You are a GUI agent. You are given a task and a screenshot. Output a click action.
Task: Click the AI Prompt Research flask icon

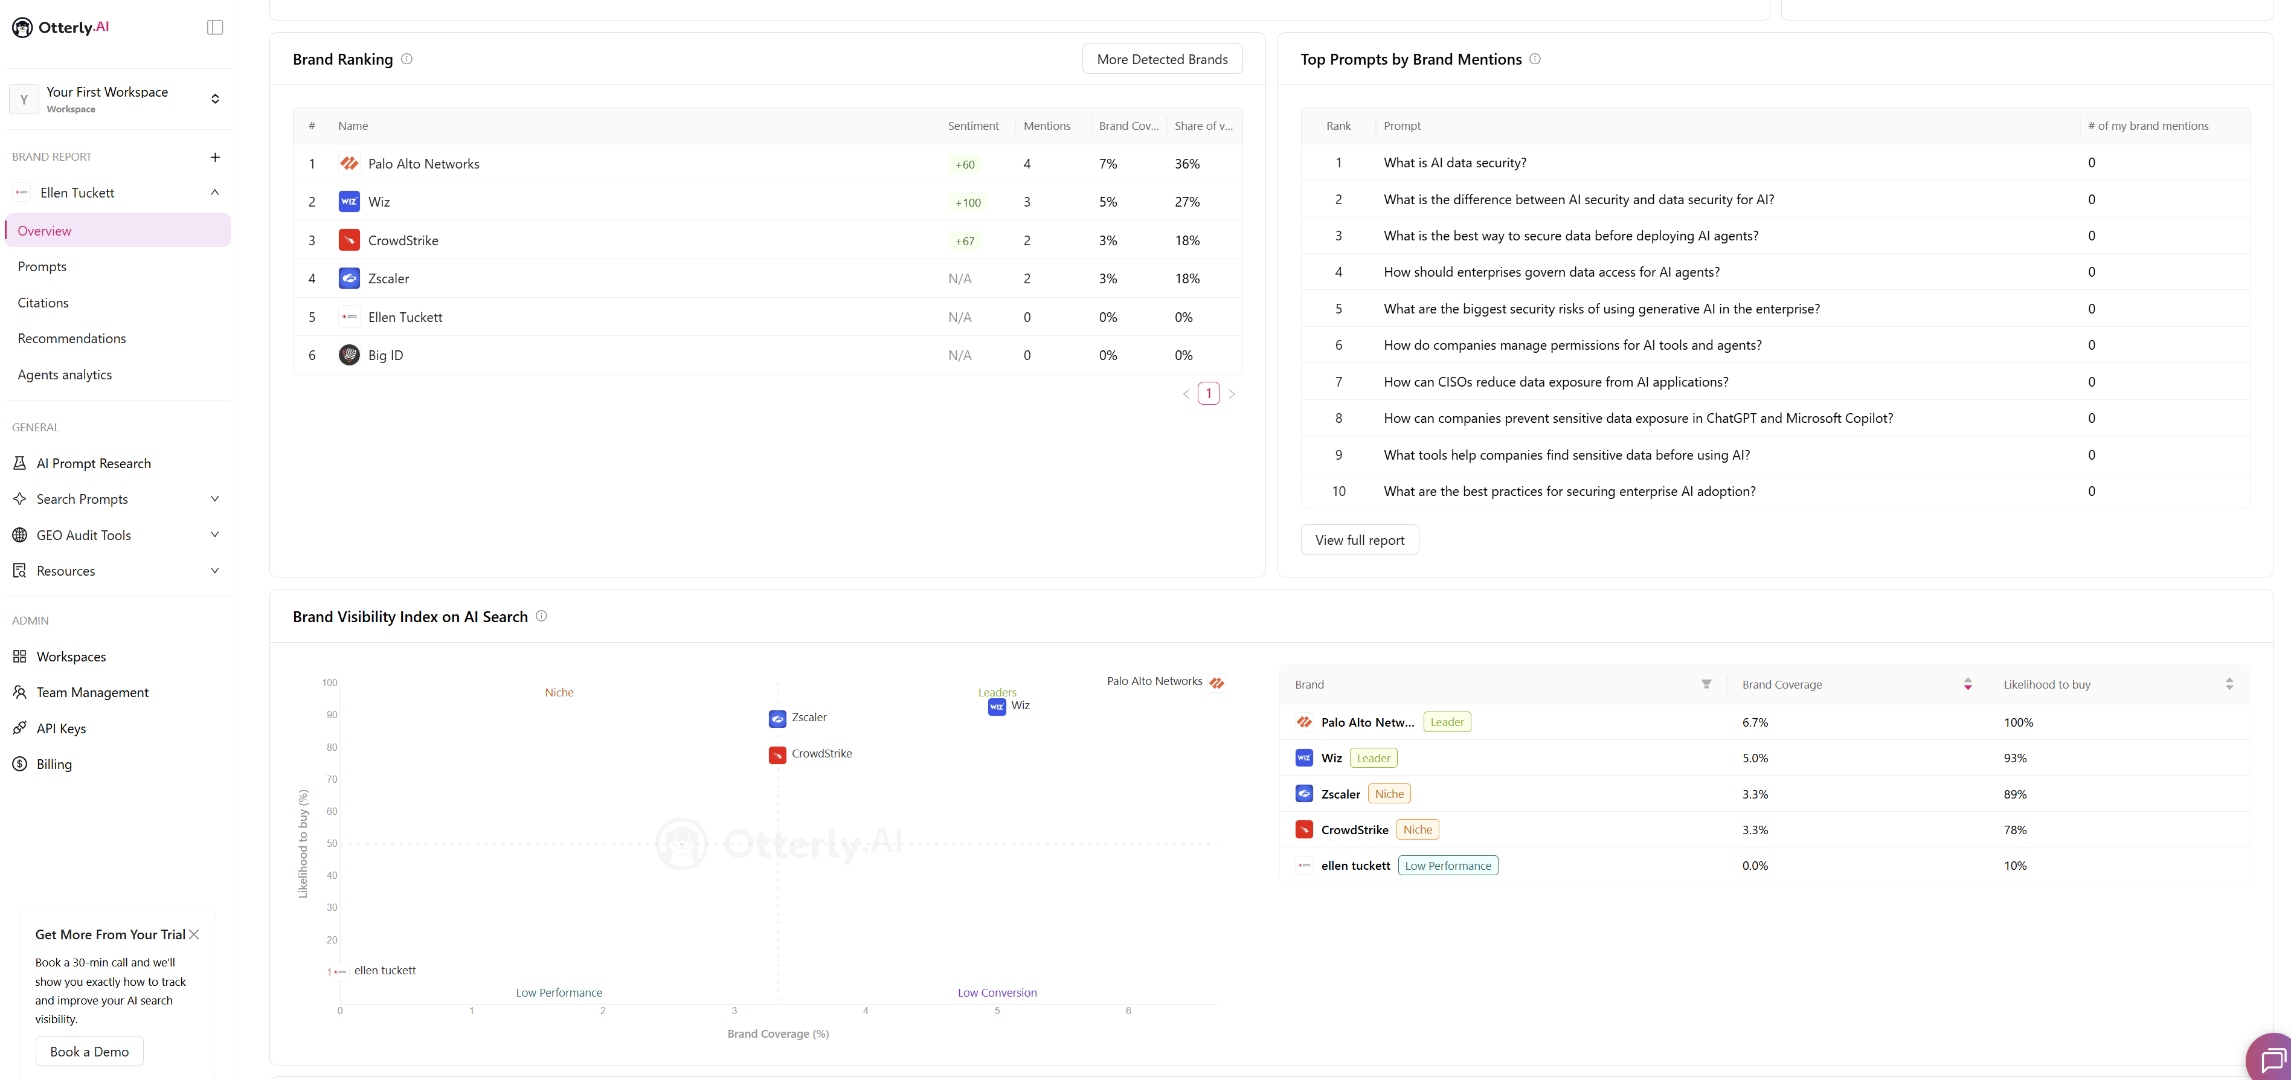[x=19, y=463]
